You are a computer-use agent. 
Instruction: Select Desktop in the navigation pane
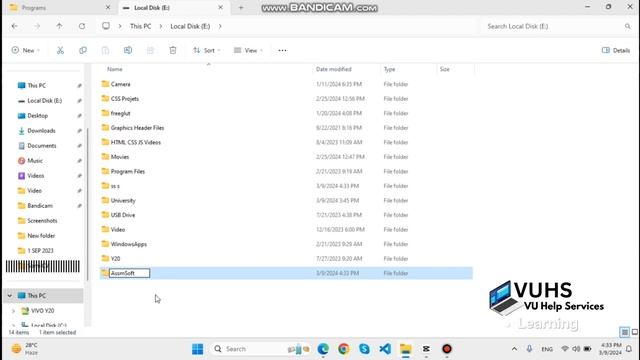pyautogui.click(x=38, y=116)
